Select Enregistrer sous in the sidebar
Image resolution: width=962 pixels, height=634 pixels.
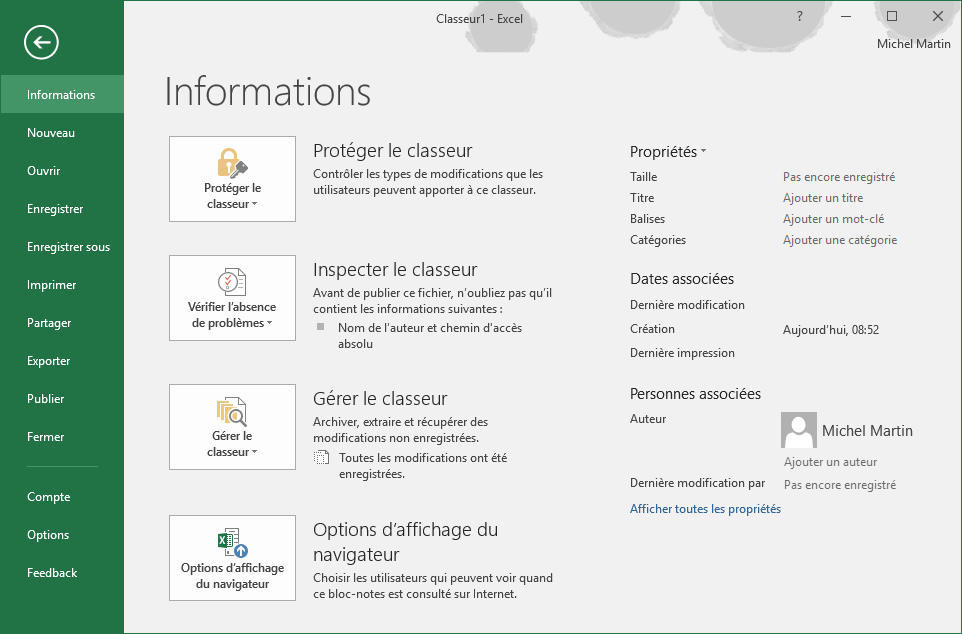click(x=68, y=247)
